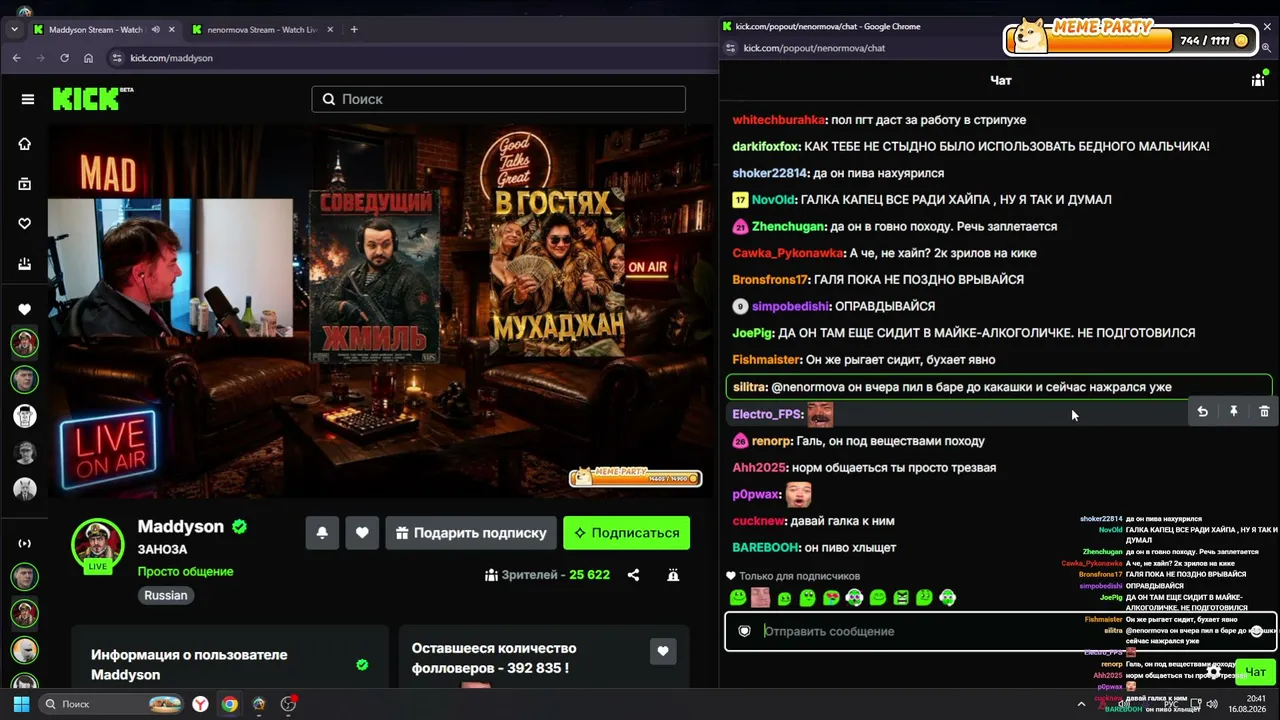The width and height of the screenshot is (1280, 720).
Task: Open the Kick hamburger sidebar menu
Action: 28,99
